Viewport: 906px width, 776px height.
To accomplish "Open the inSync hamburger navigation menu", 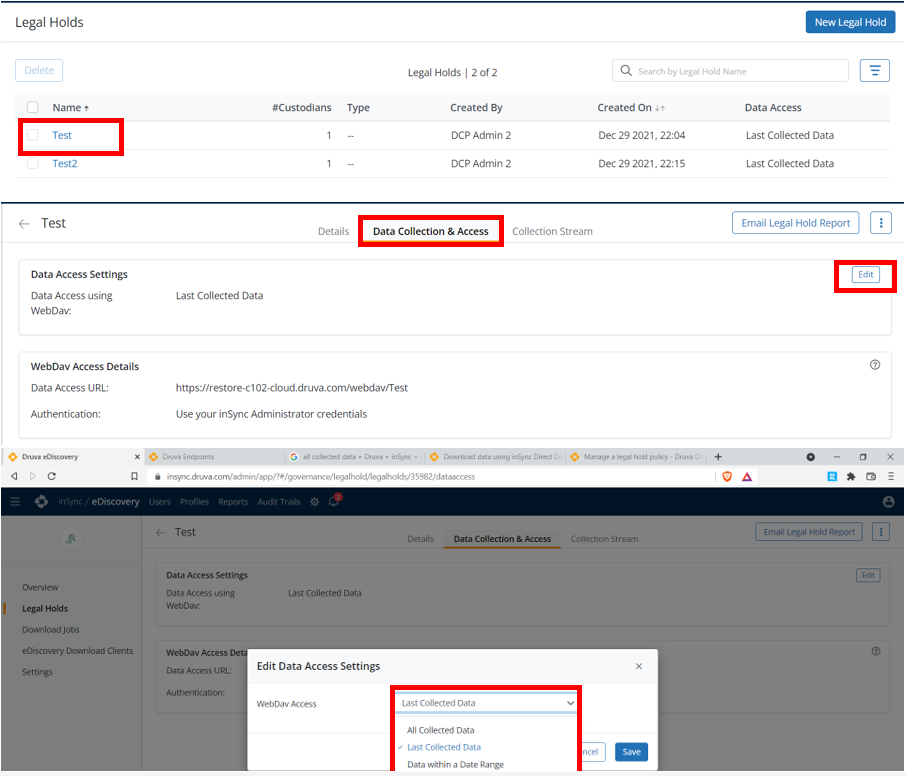I will [15, 502].
